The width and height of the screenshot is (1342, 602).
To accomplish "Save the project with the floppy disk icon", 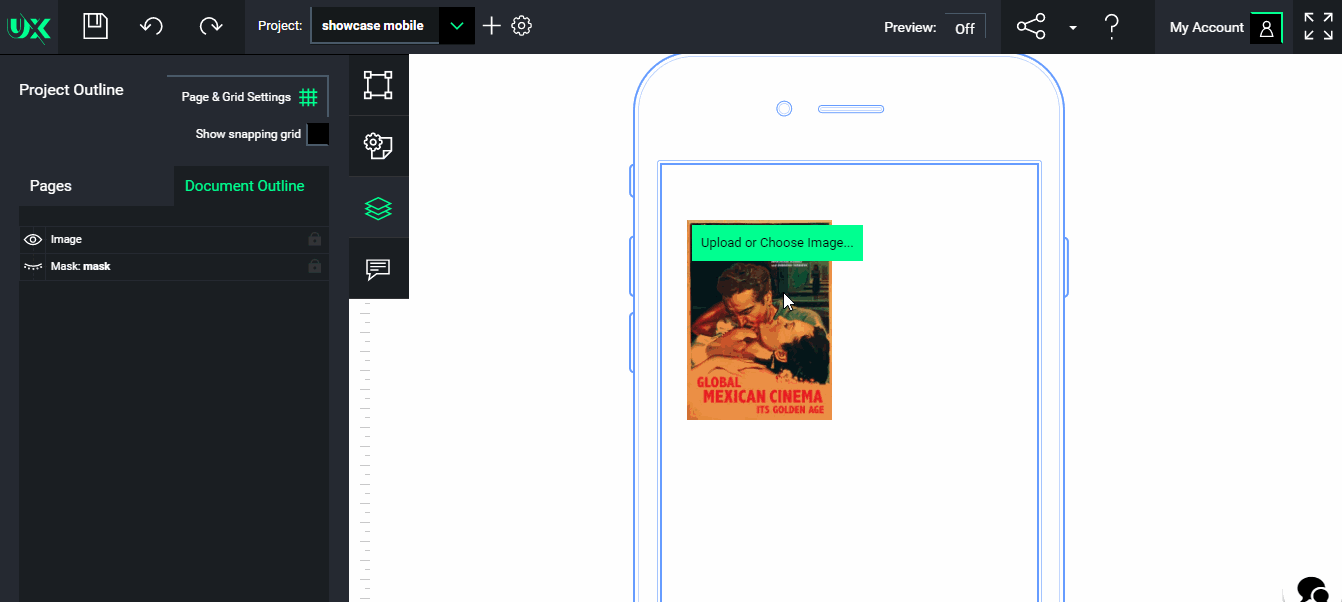I will tap(95, 26).
